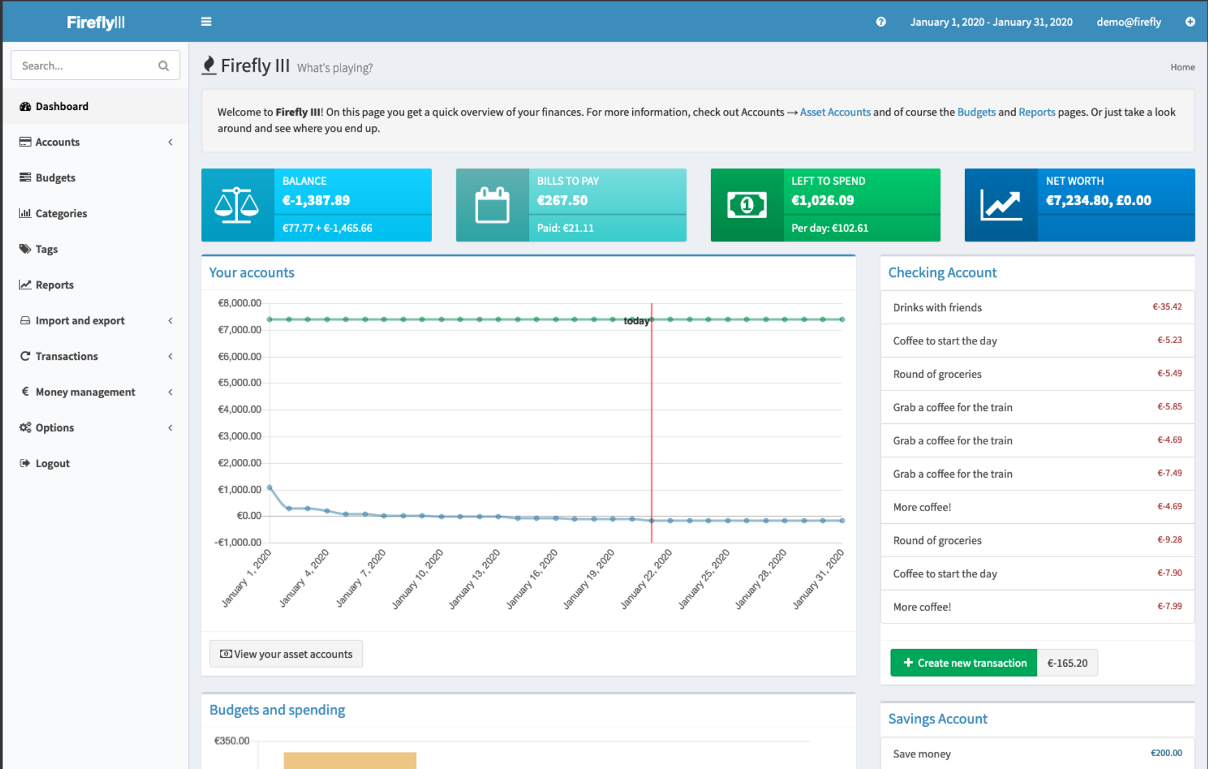This screenshot has height=769, width=1208.
Task: Open the Budgets sidebar page
Action: click(x=55, y=178)
